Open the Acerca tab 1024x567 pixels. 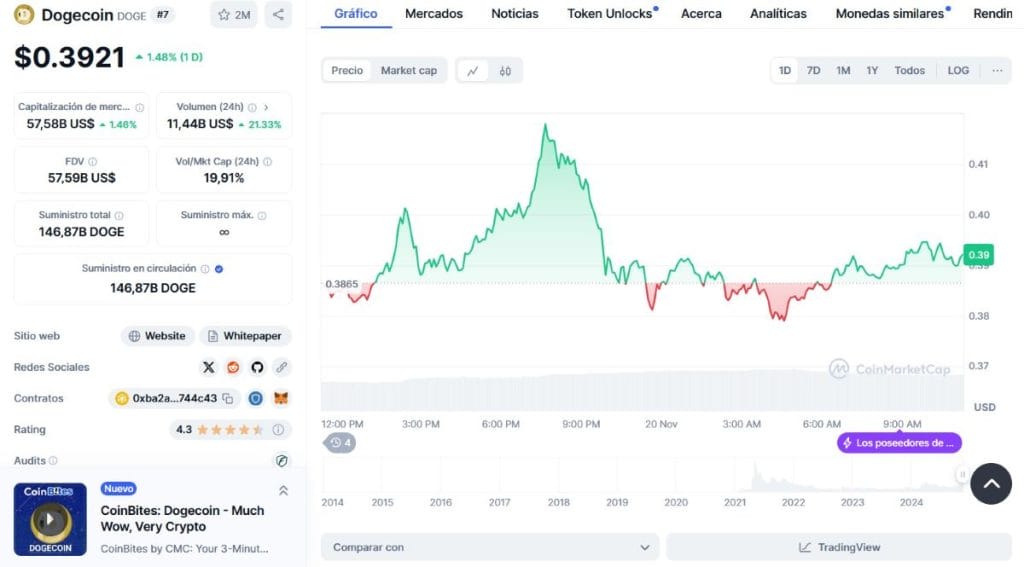(x=701, y=14)
